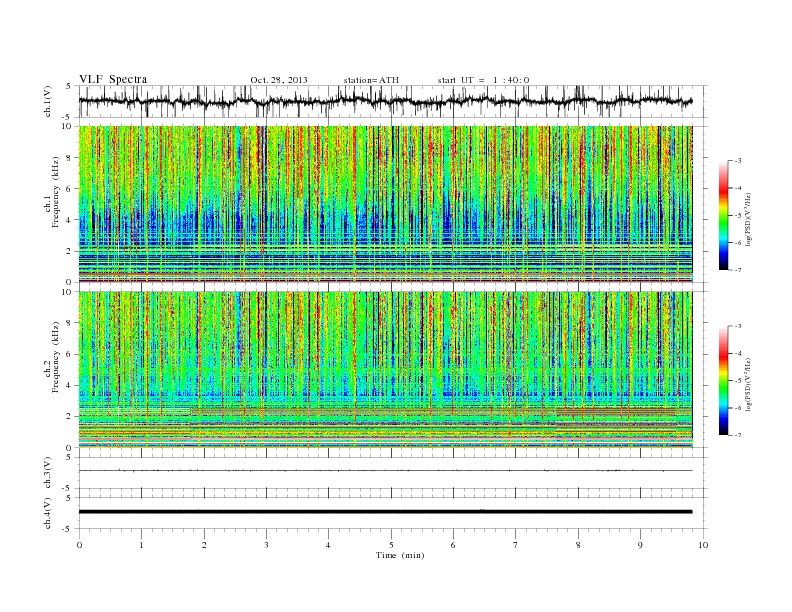Click the "10" tick label on Time axis
Viewport: 792px width, 612px height.
pyautogui.click(x=703, y=545)
